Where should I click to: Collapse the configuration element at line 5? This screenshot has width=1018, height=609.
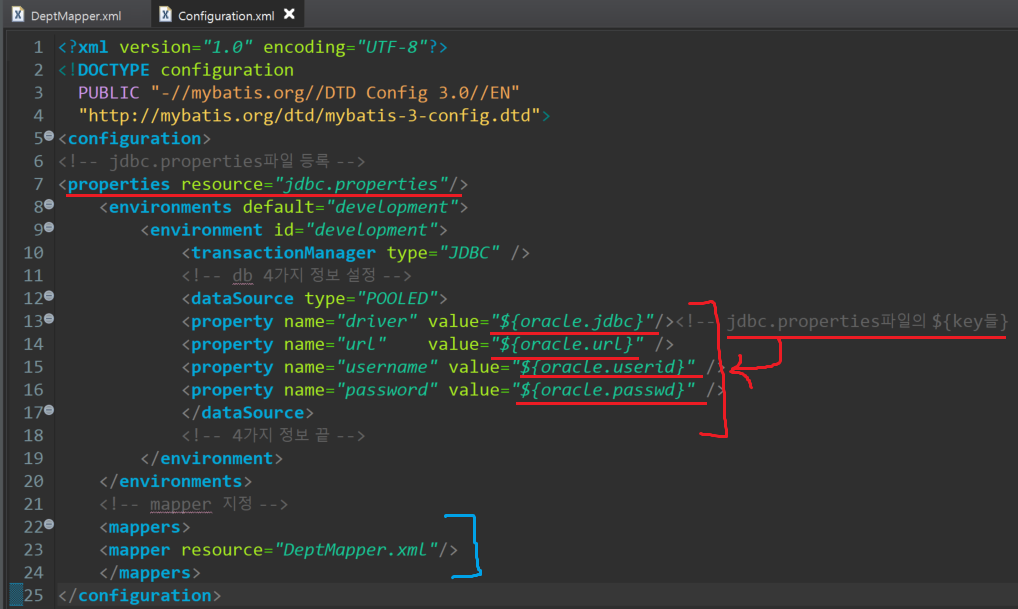(x=49, y=136)
